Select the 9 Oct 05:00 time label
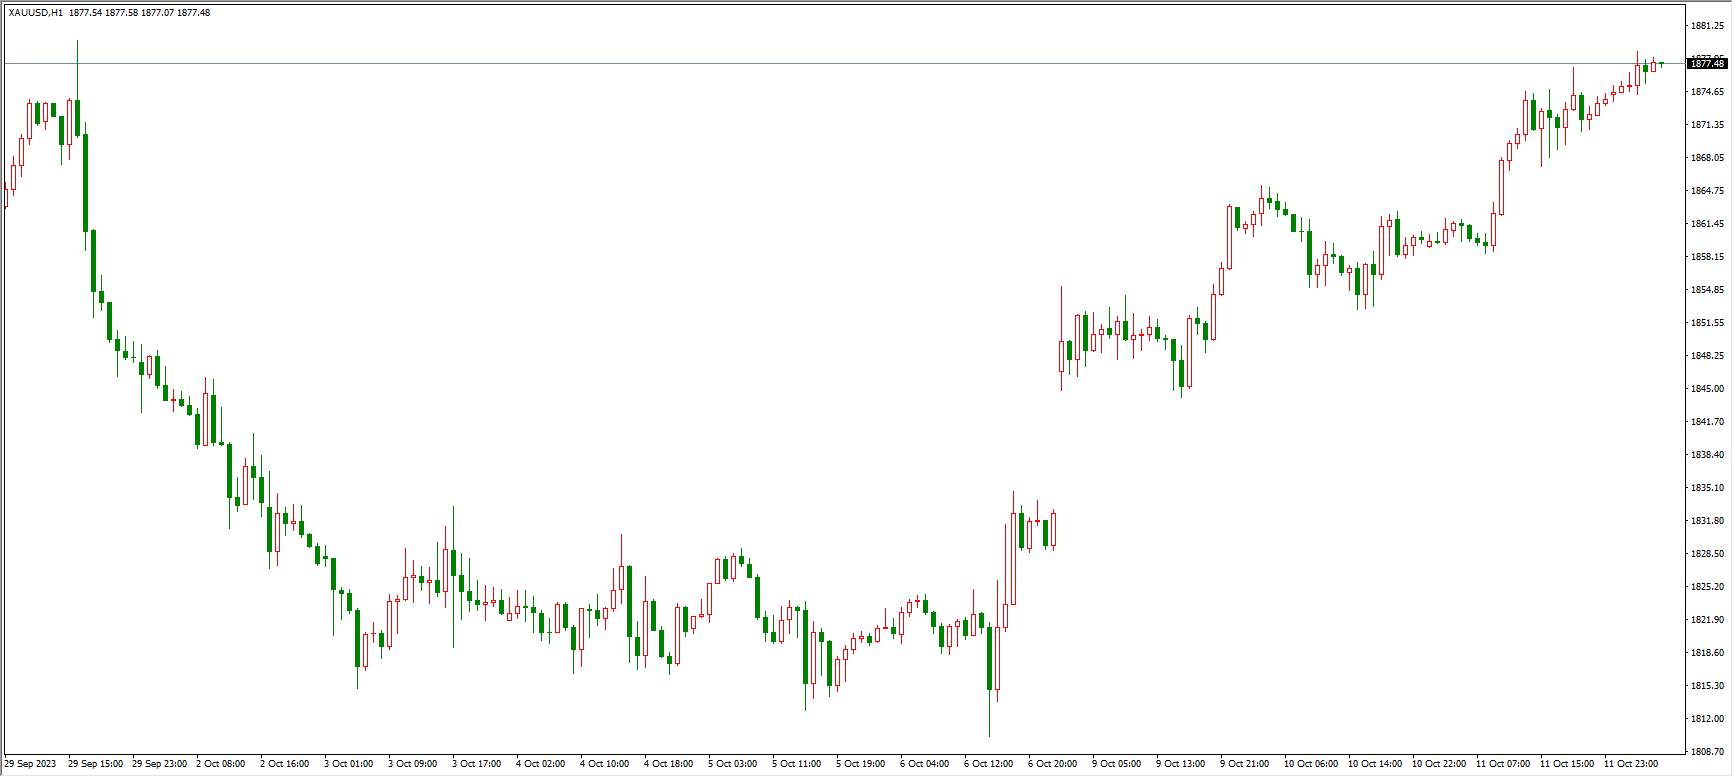Screen dimensions: 1733x777 tap(1117, 765)
